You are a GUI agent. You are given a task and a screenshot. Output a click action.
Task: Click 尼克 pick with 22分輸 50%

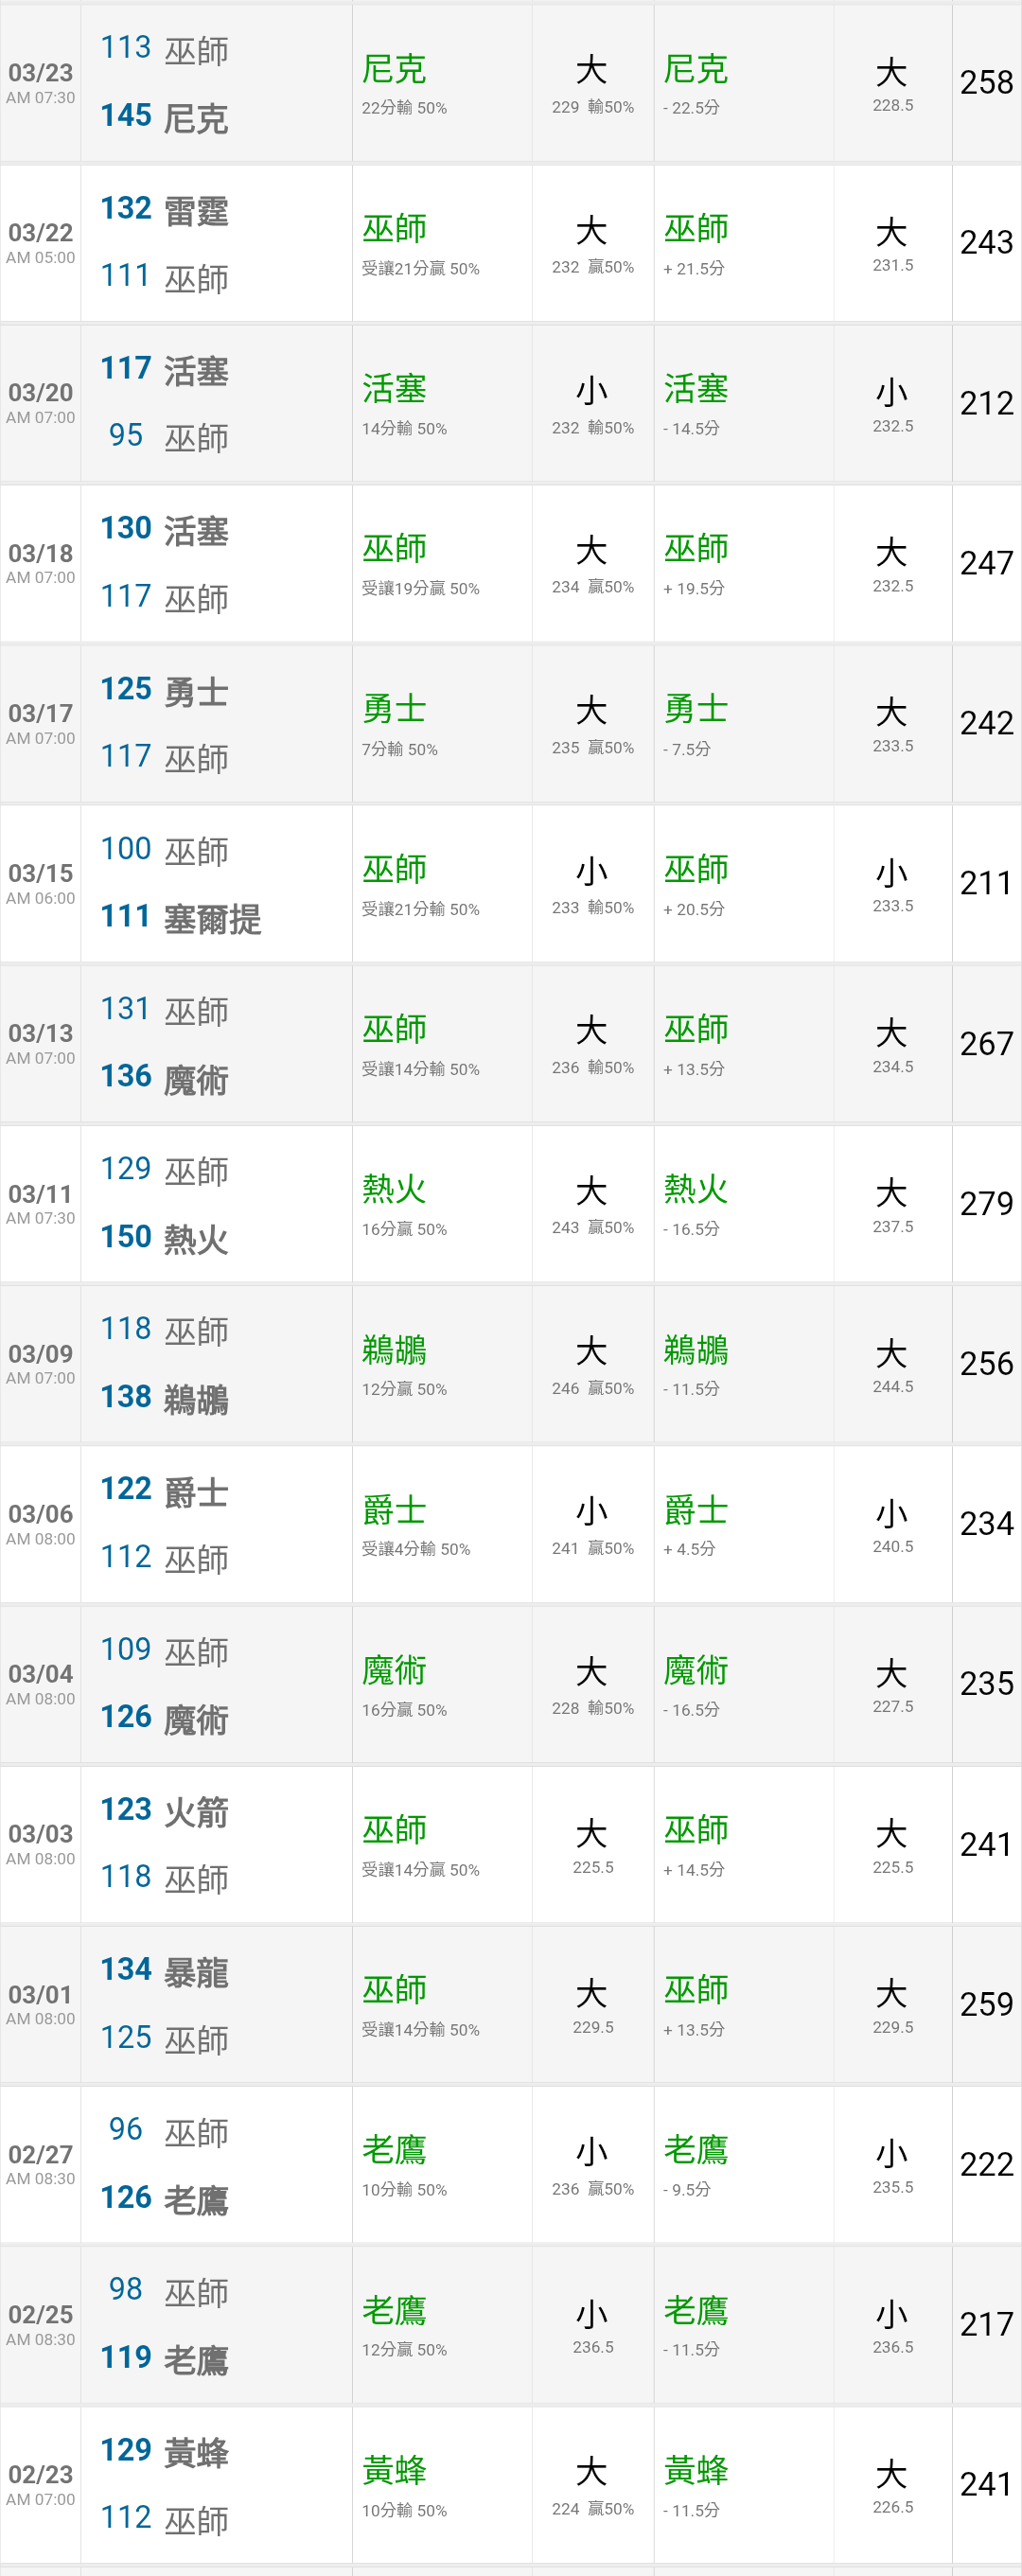(x=442, y=83)
